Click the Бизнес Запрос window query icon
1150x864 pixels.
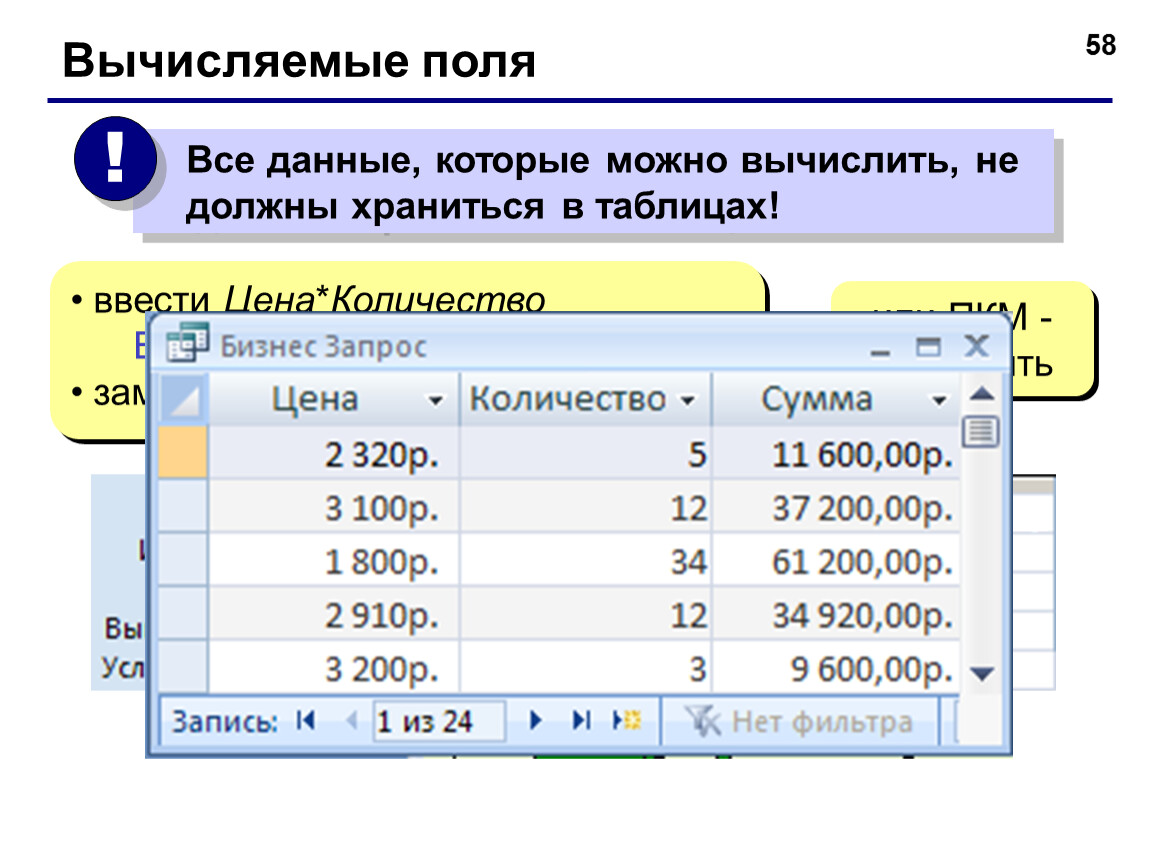[187, 343]
